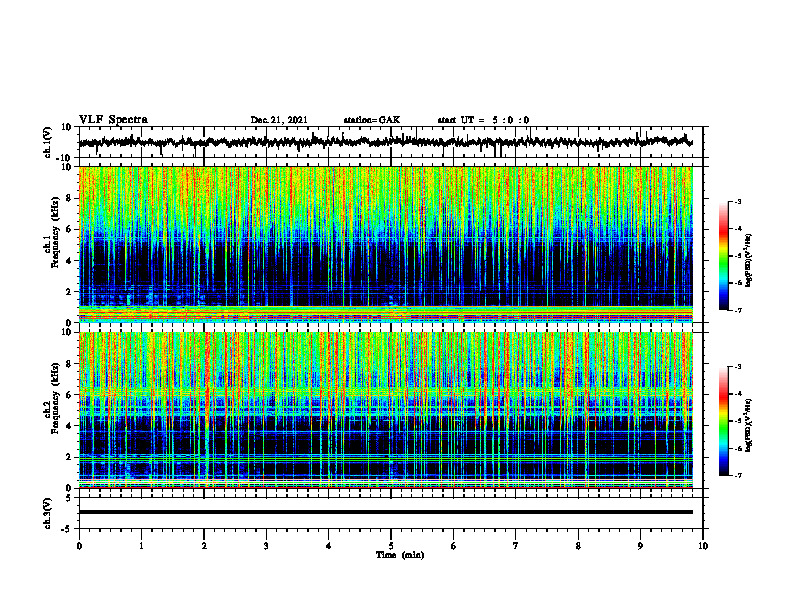Click inside the ch.2 spectrogram panel

click(x=385, y=410)
